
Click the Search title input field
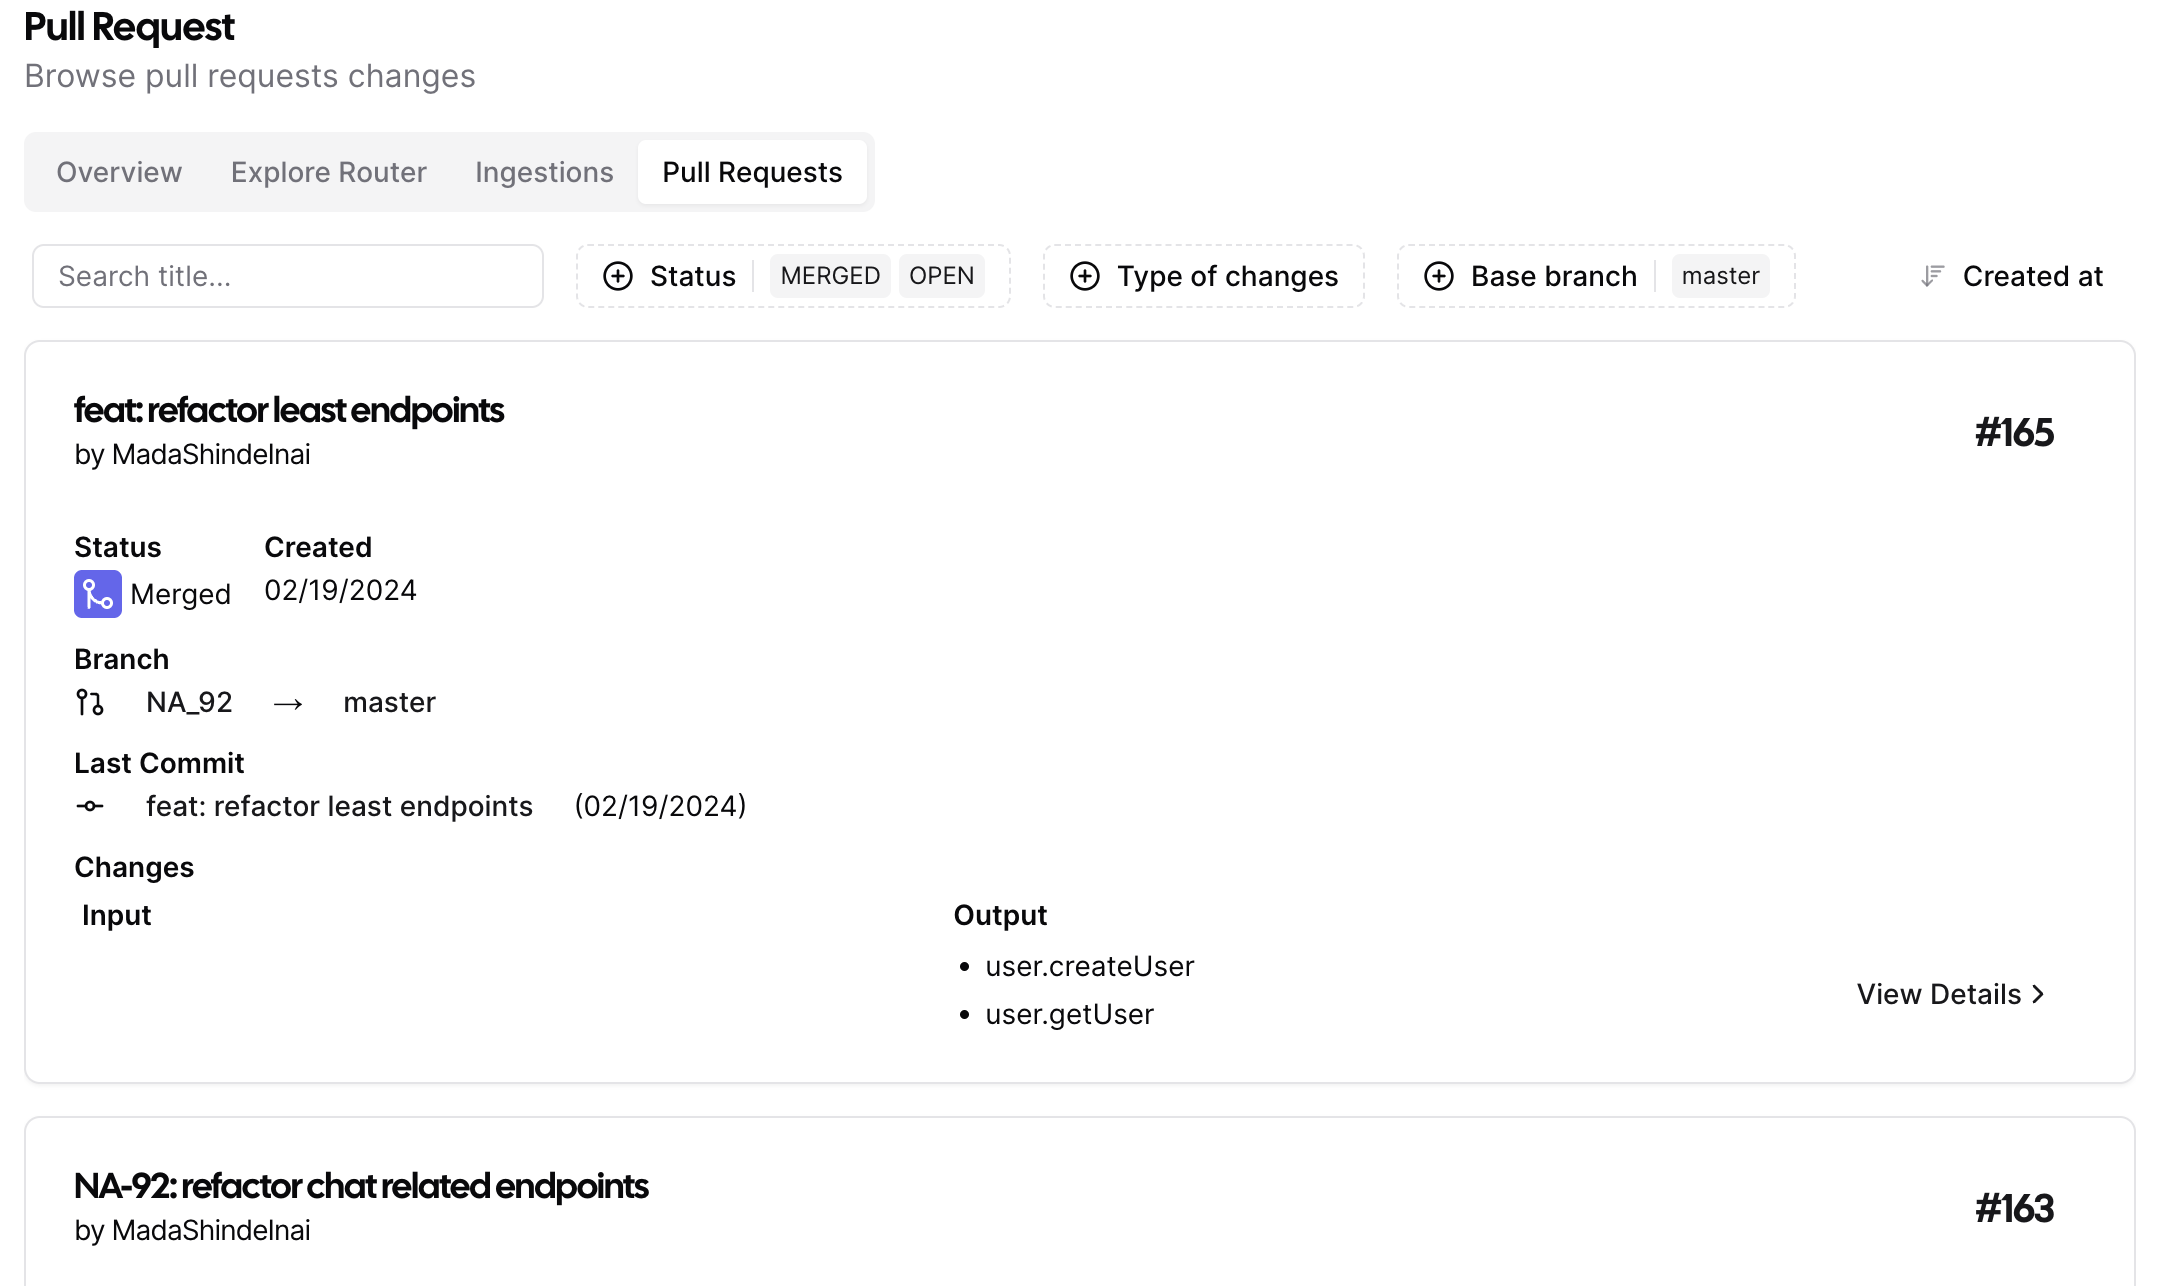tap(288, 276)
